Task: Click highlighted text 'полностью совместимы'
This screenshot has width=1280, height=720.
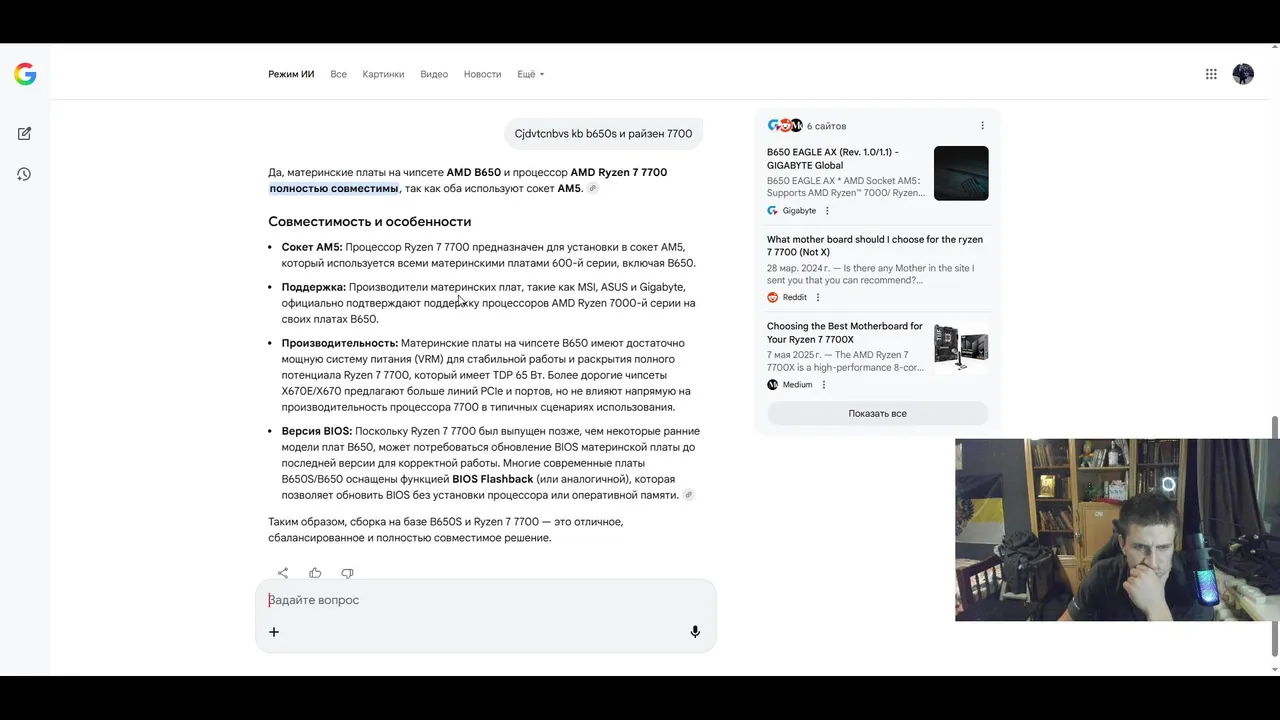Action: tap(334, 188)
